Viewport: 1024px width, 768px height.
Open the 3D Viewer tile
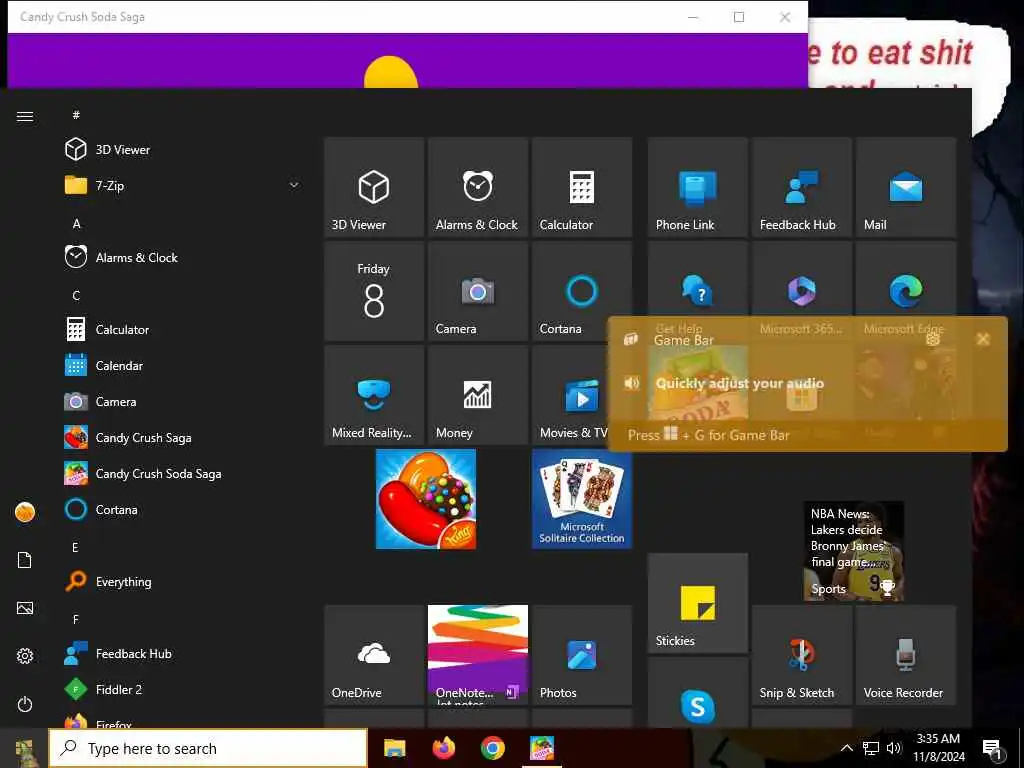(x=374, y=187)
